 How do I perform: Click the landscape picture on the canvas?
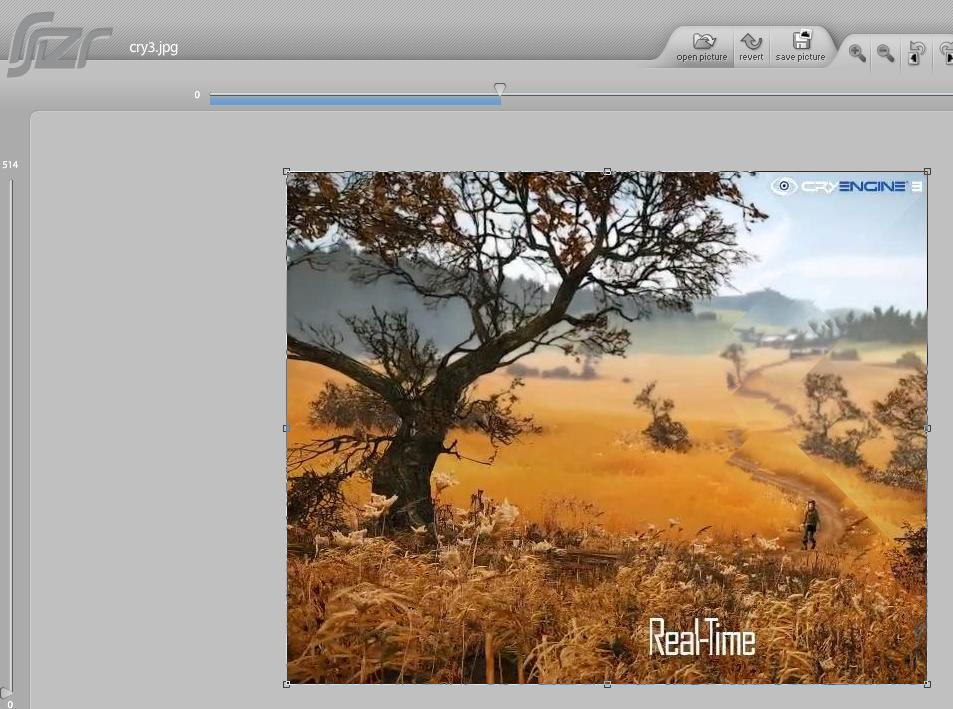point(607,428)
